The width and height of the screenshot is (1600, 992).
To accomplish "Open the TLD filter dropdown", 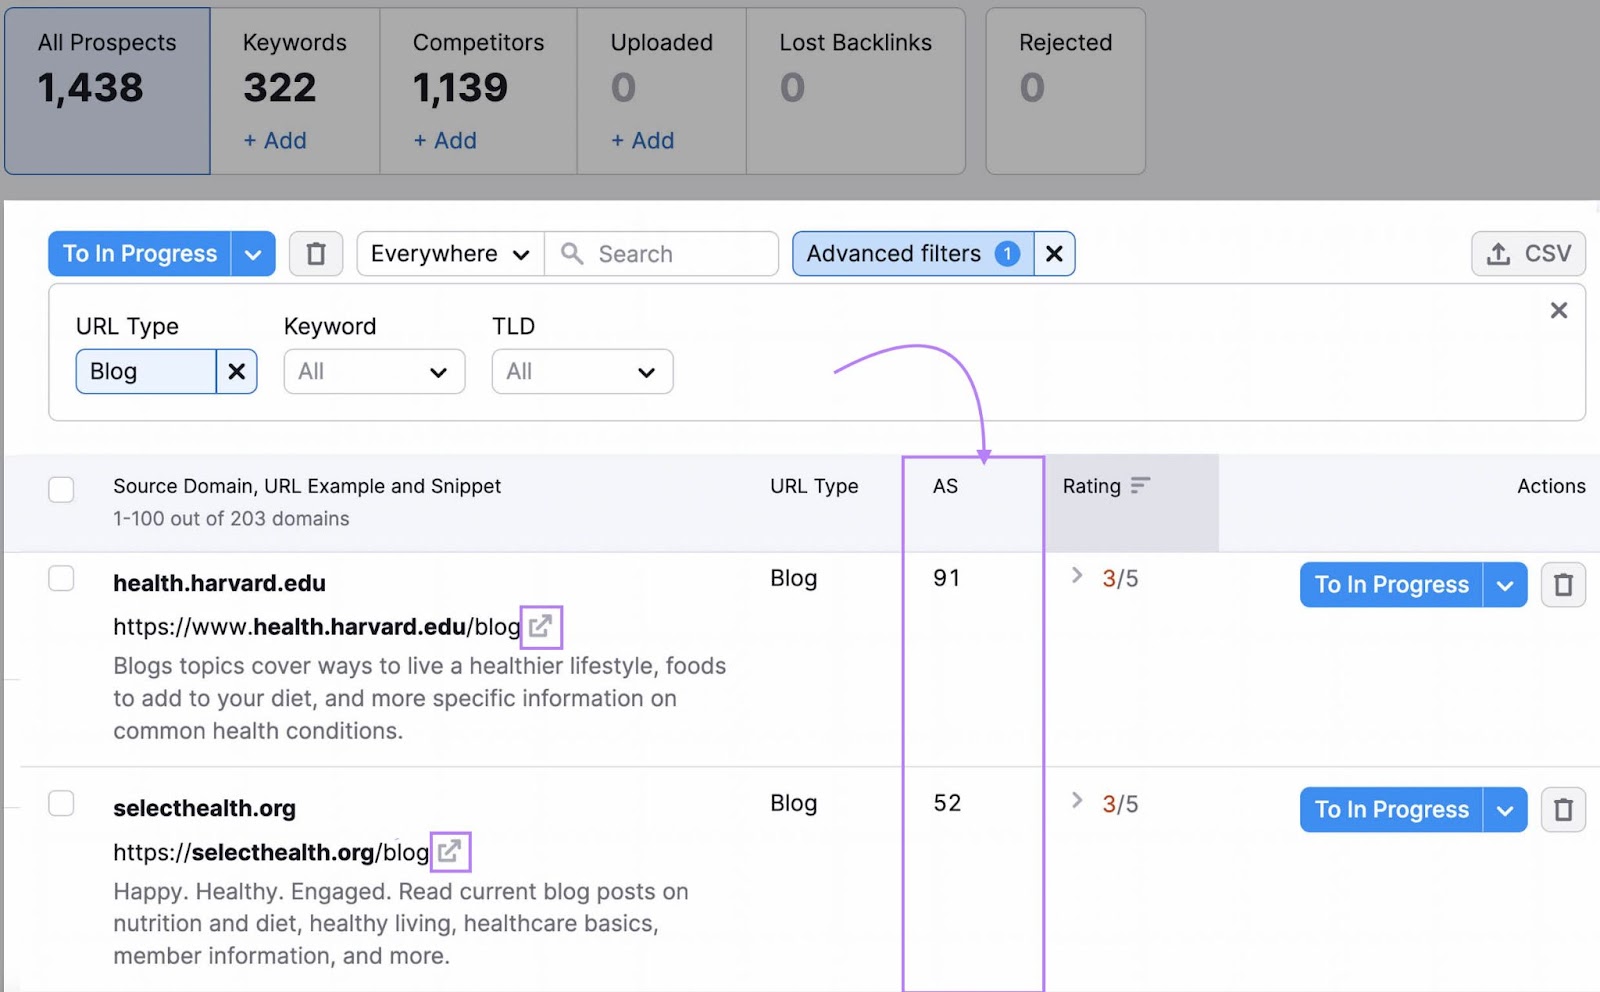I will pyautogui.click(x=581, y=371).
